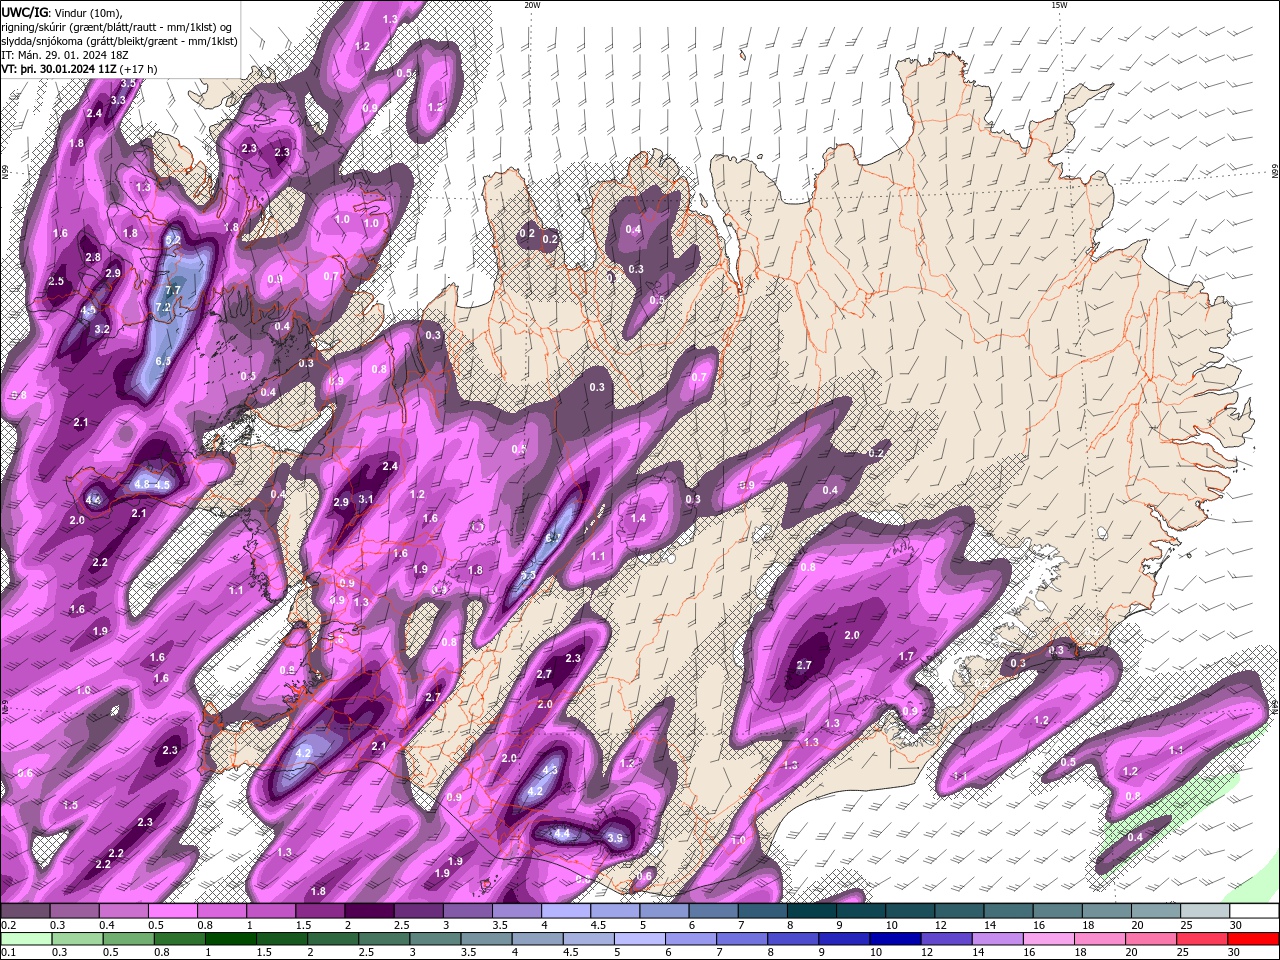The image size is (1280, 960).
Task: Click the '2.8' precipitation value on the map
Action: pos(93,257)
